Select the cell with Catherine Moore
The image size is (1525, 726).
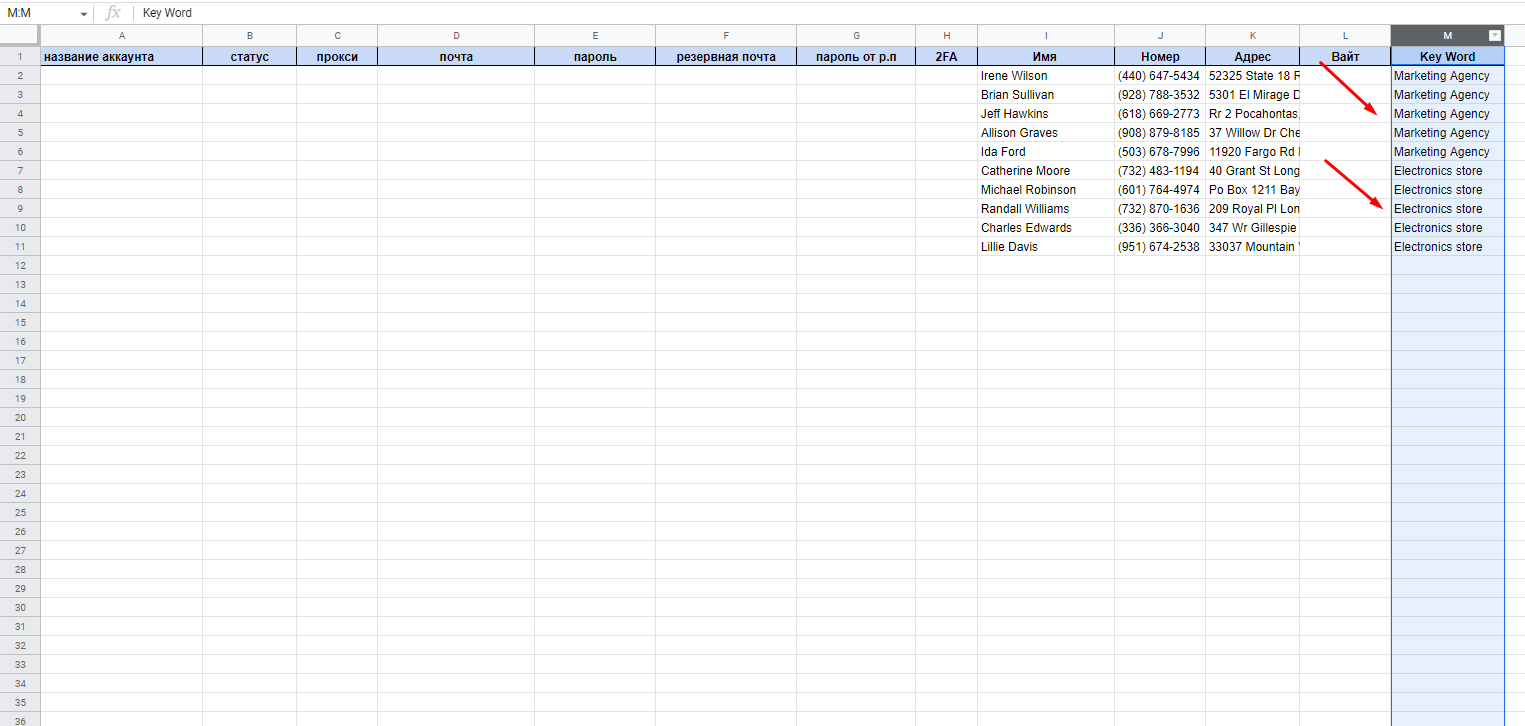[x=1046, y=171]
